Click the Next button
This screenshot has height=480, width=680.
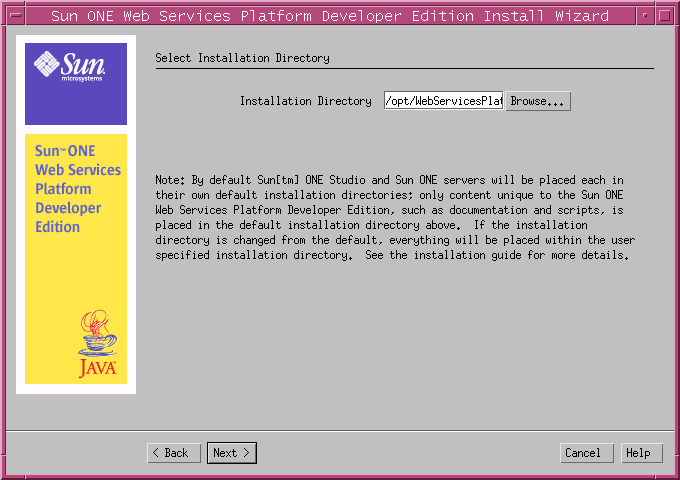(x=232, y=453)
